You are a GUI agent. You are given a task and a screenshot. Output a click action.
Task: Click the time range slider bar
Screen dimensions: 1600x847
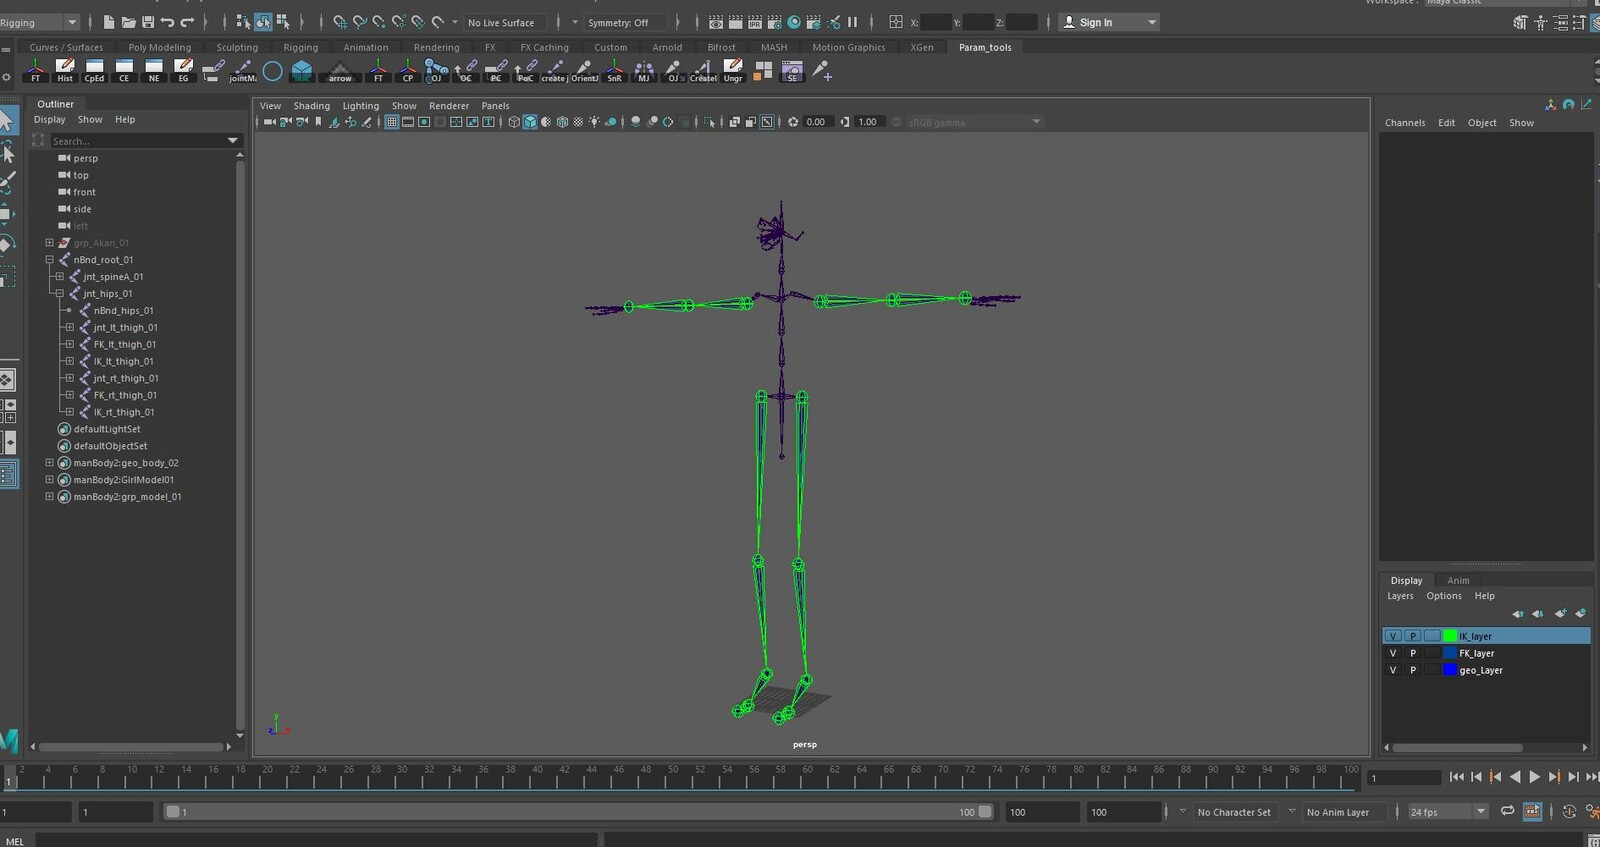[578, 812]
